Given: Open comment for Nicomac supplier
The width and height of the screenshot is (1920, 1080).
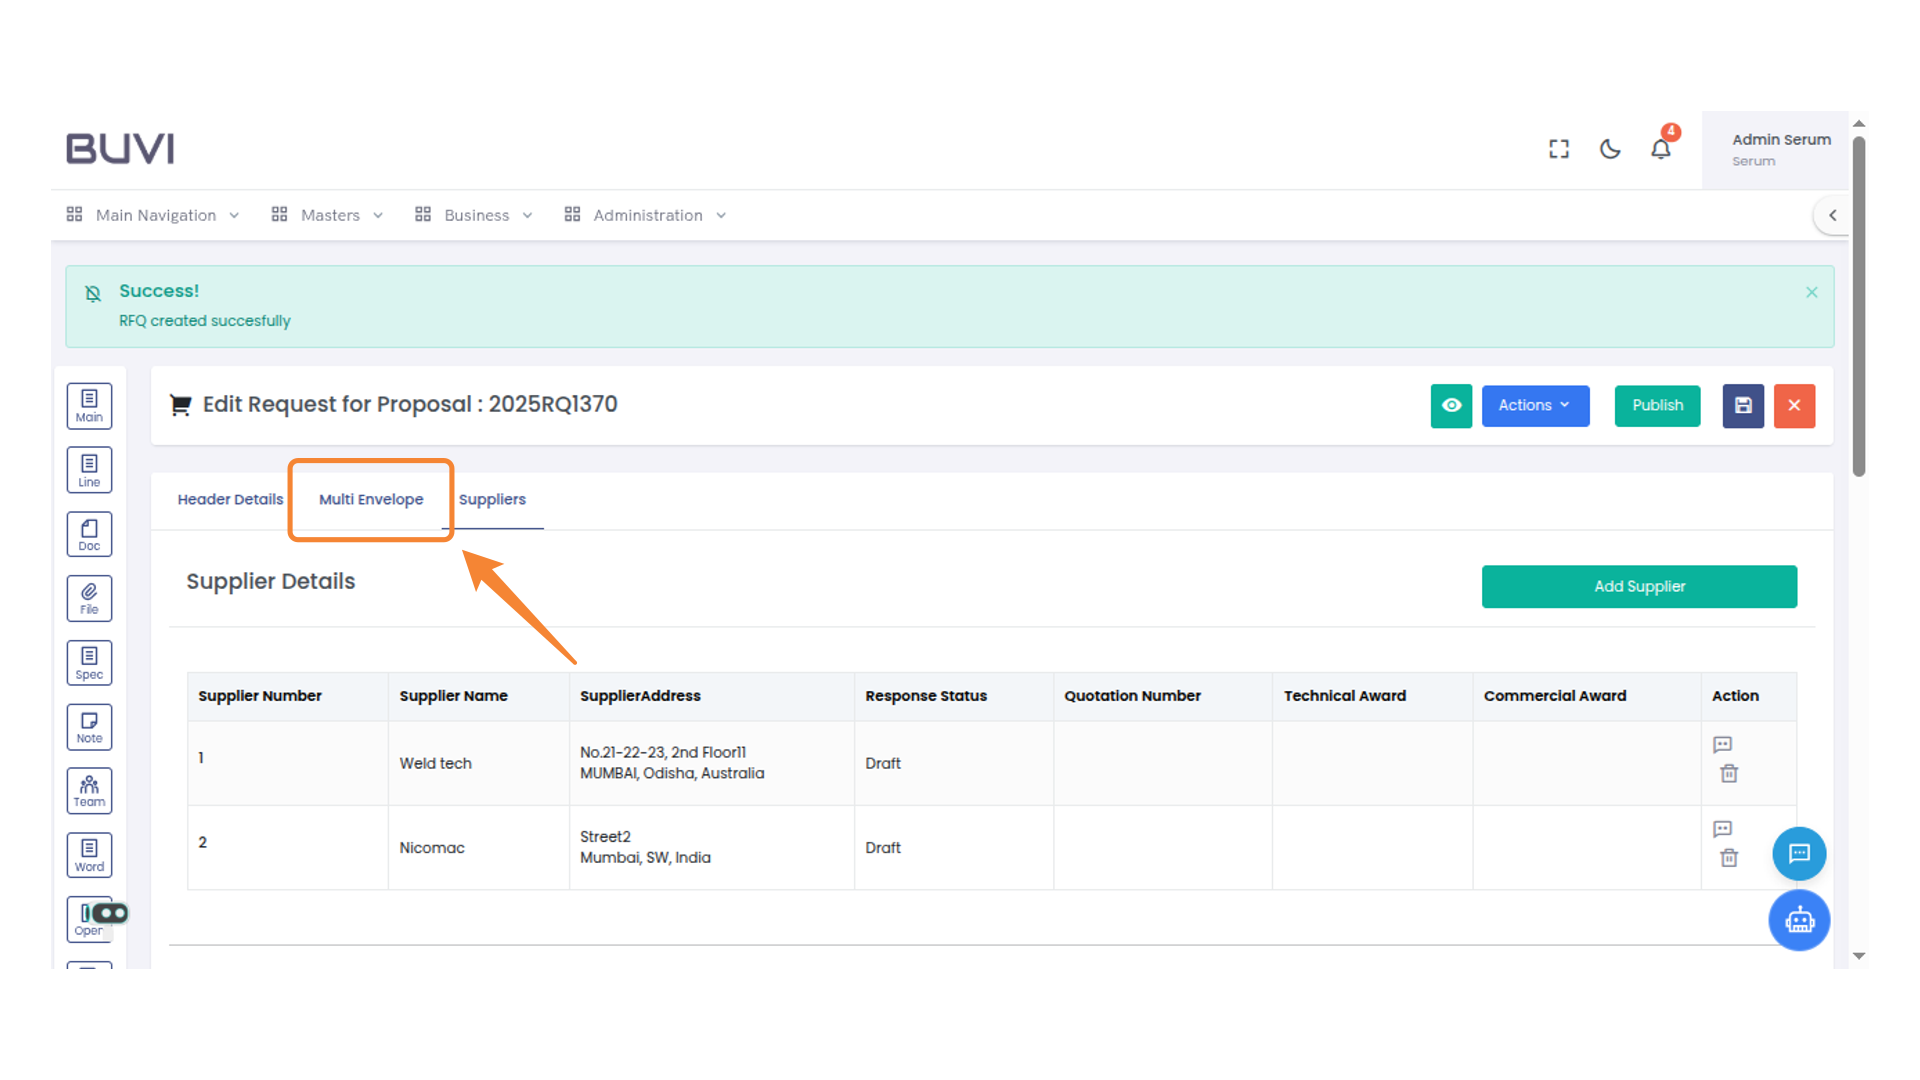Looking at the screenshot, I should (1722, 829).
